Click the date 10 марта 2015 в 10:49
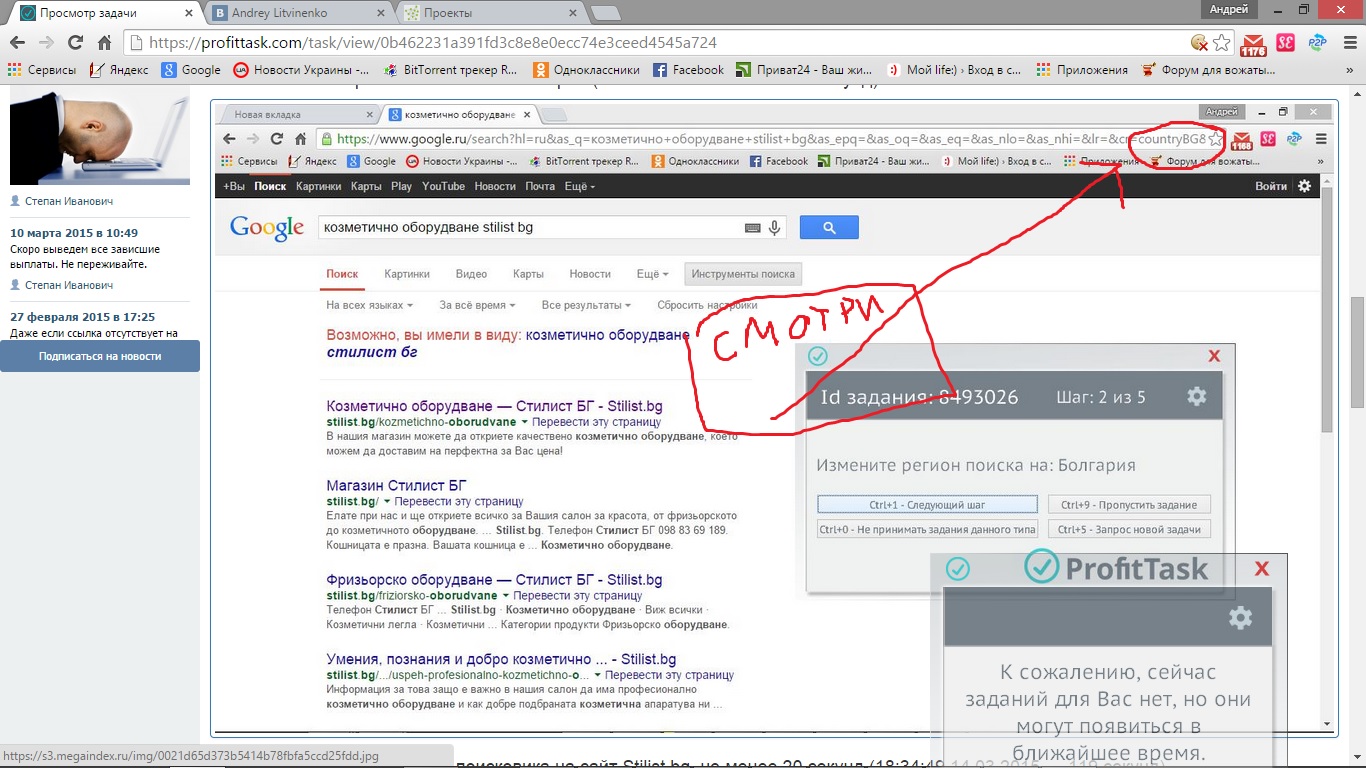 (x=74, y=233)
